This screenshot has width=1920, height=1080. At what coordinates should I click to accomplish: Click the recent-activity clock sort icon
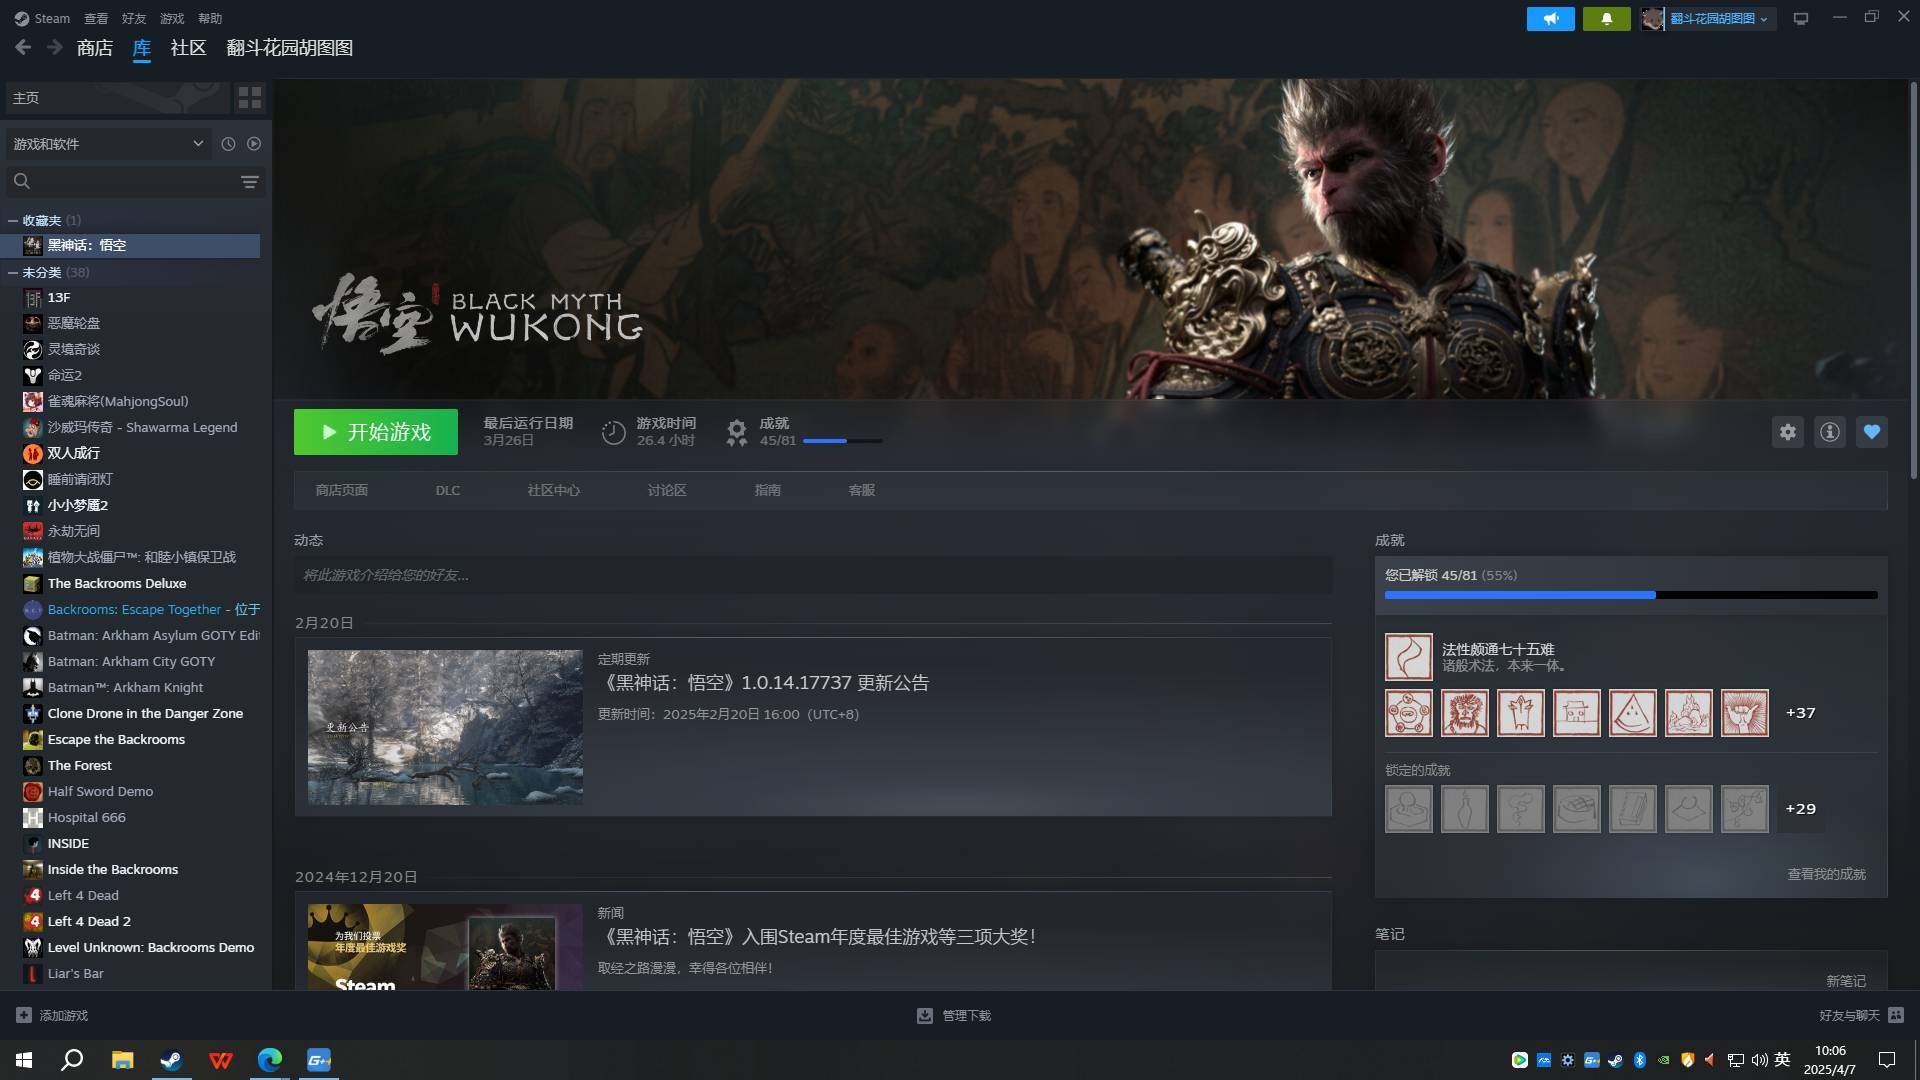pyautogui.click(x=228, y=144)
